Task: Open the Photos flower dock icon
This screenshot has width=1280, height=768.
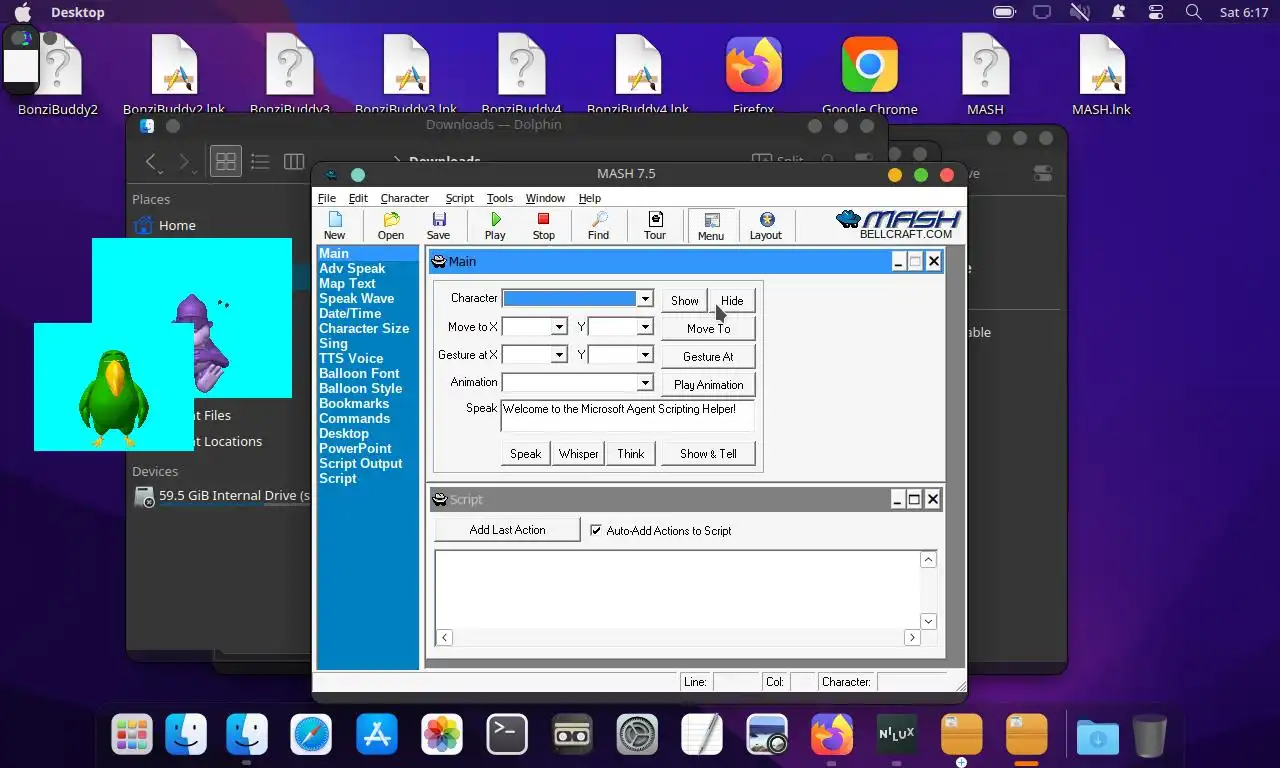Action: coord(442,735)
